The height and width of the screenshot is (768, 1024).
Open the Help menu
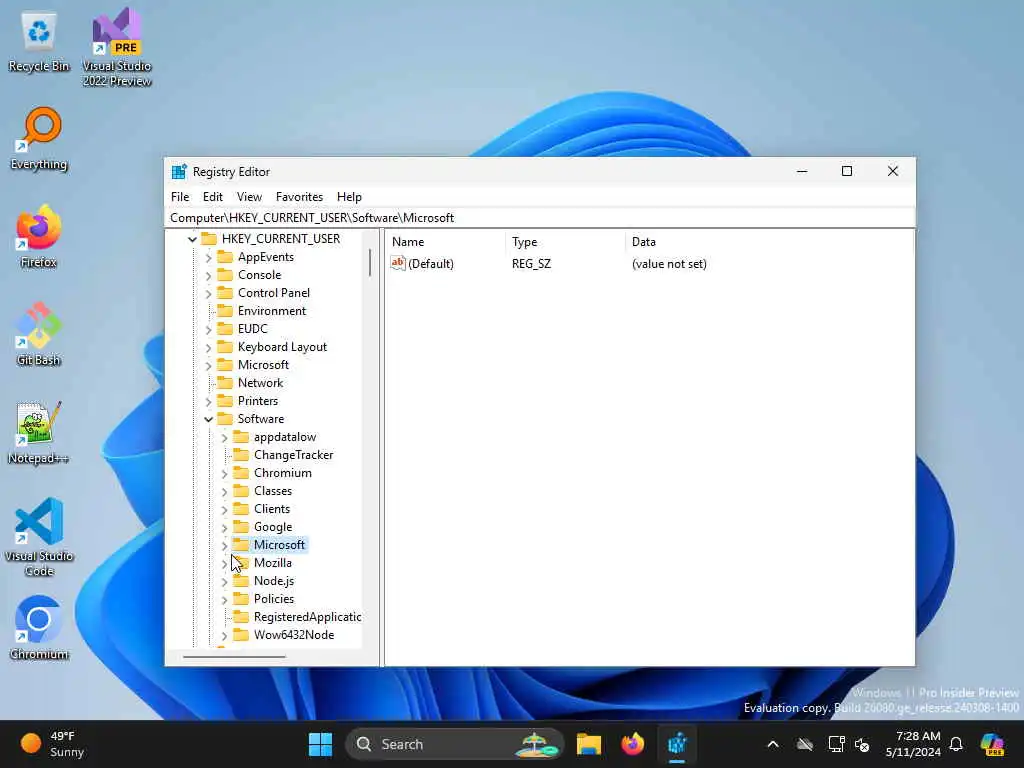pos(349,197)
